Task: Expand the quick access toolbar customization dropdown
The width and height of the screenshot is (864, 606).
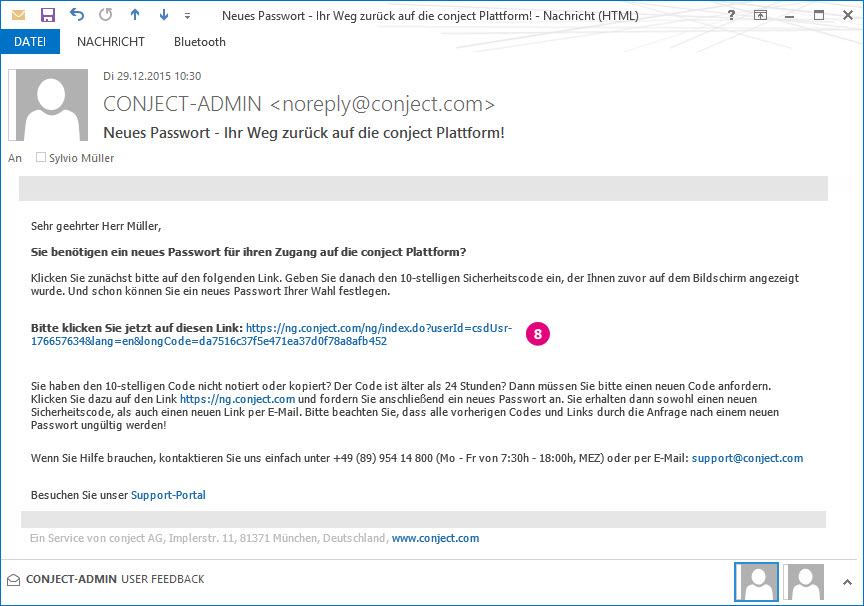Action: (x=187, y=16)
